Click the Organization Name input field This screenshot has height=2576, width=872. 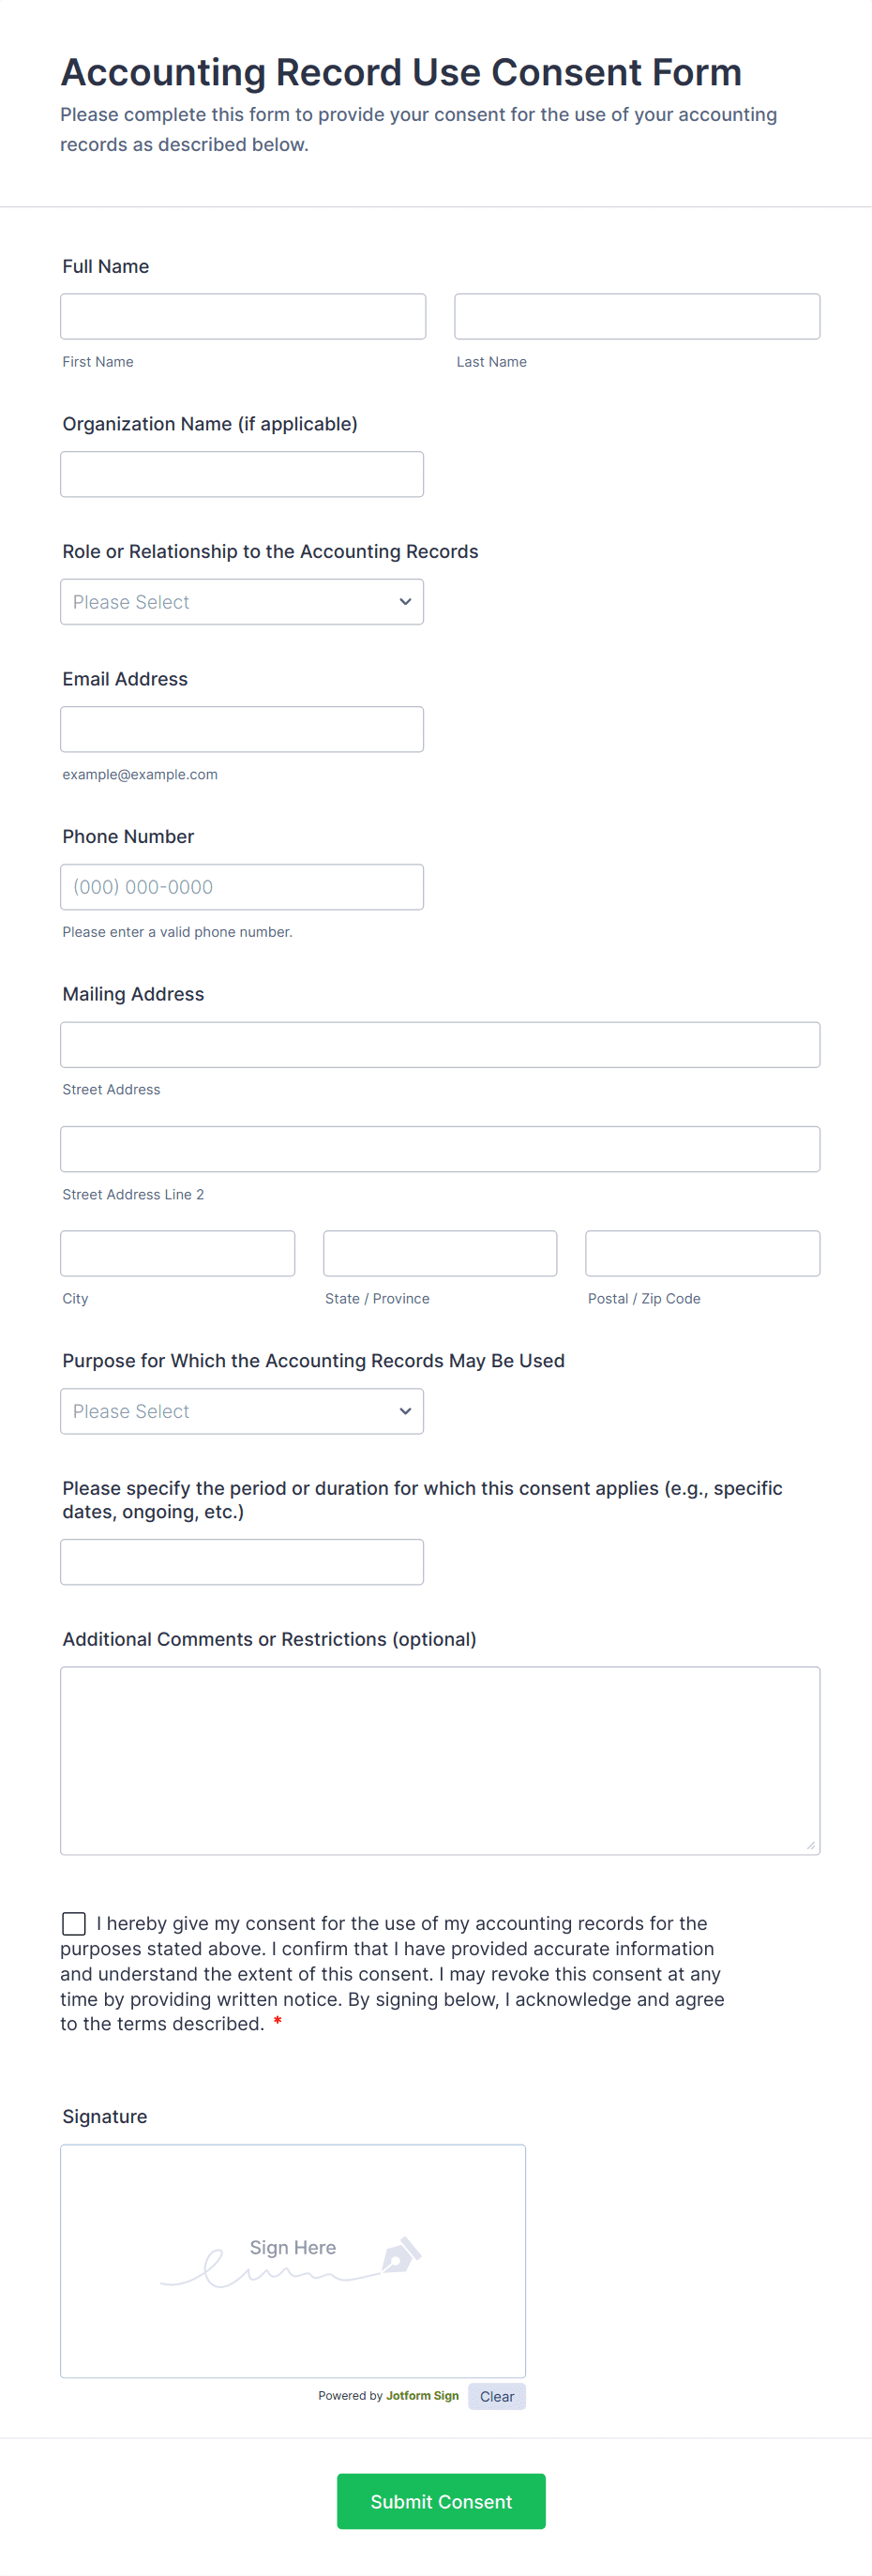(241, 473)
